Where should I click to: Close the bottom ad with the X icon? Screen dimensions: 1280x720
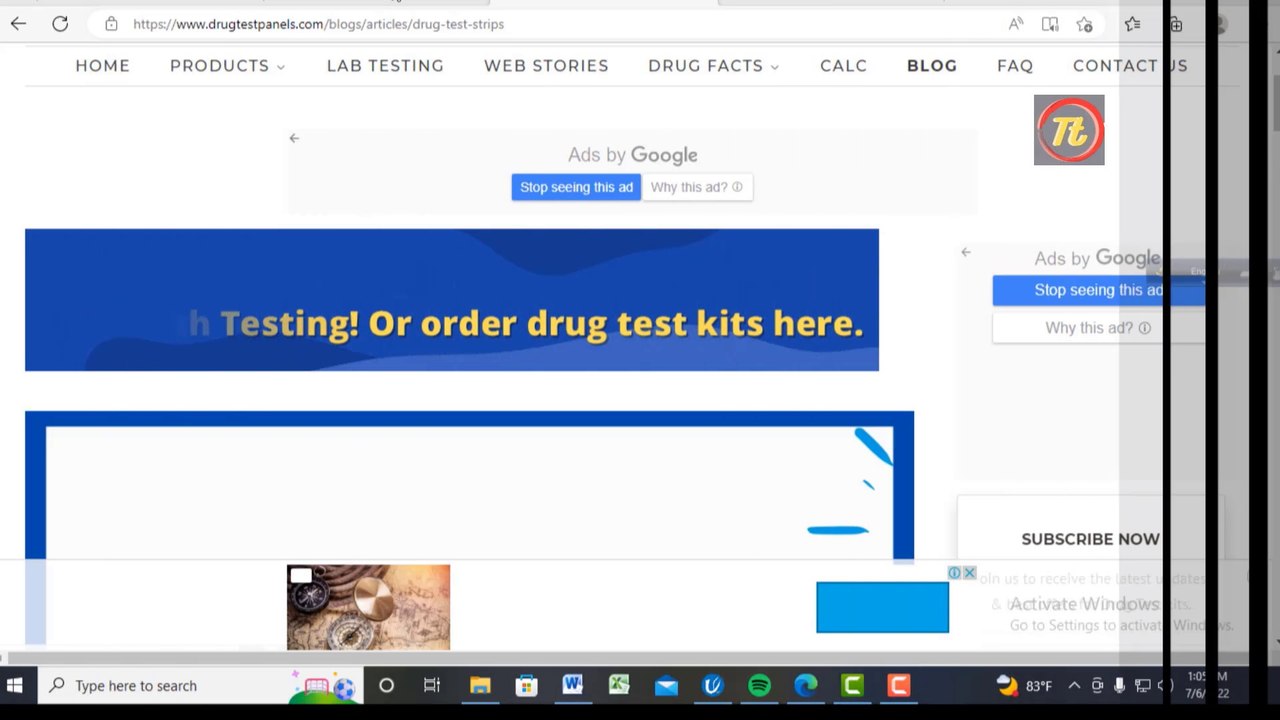pyautogui.click(x=969, y=573)
